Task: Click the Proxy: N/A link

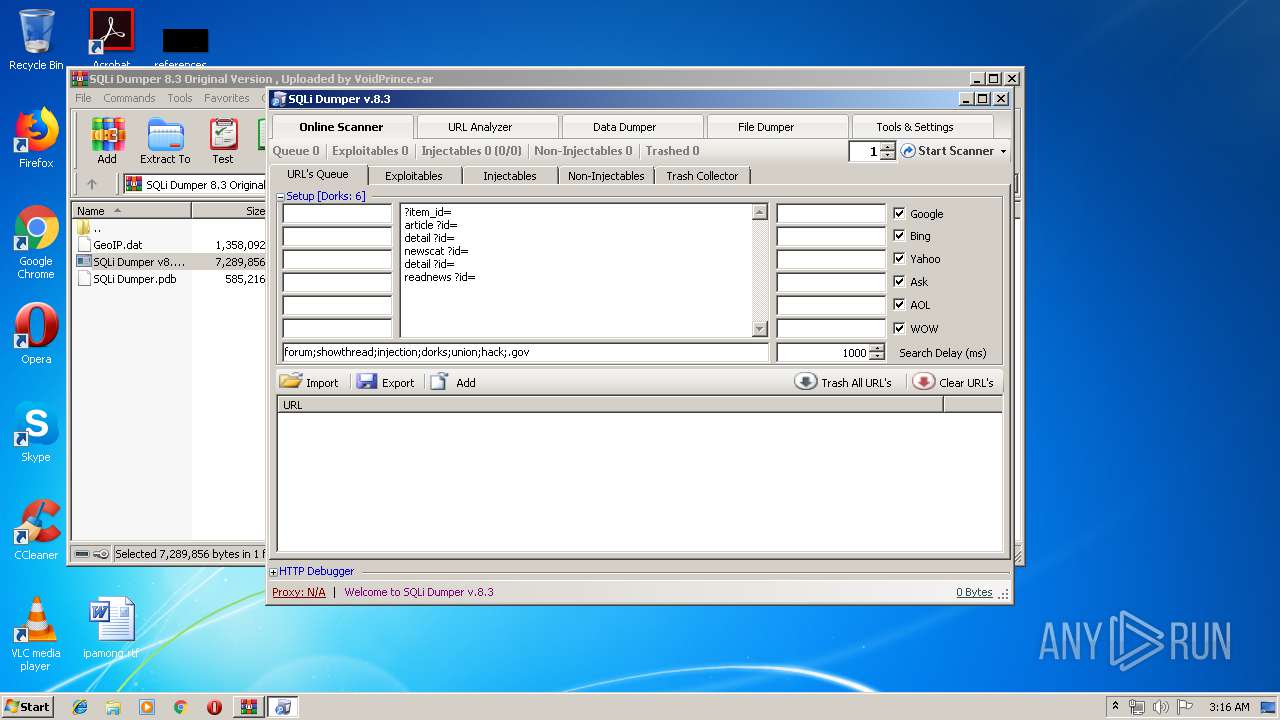Action: click(x=299, y=592)
